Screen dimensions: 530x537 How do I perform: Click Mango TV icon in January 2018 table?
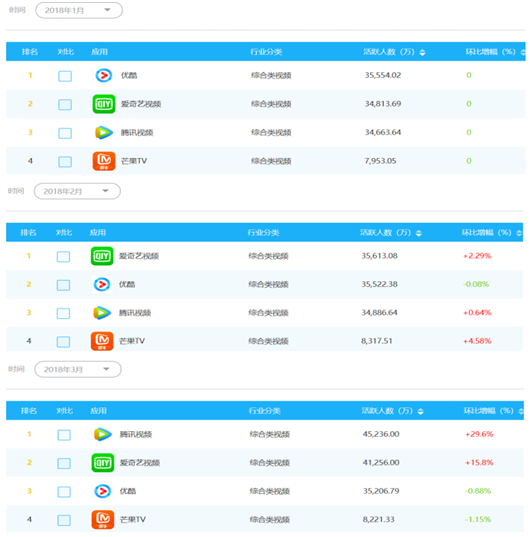(x=104, y=161)
